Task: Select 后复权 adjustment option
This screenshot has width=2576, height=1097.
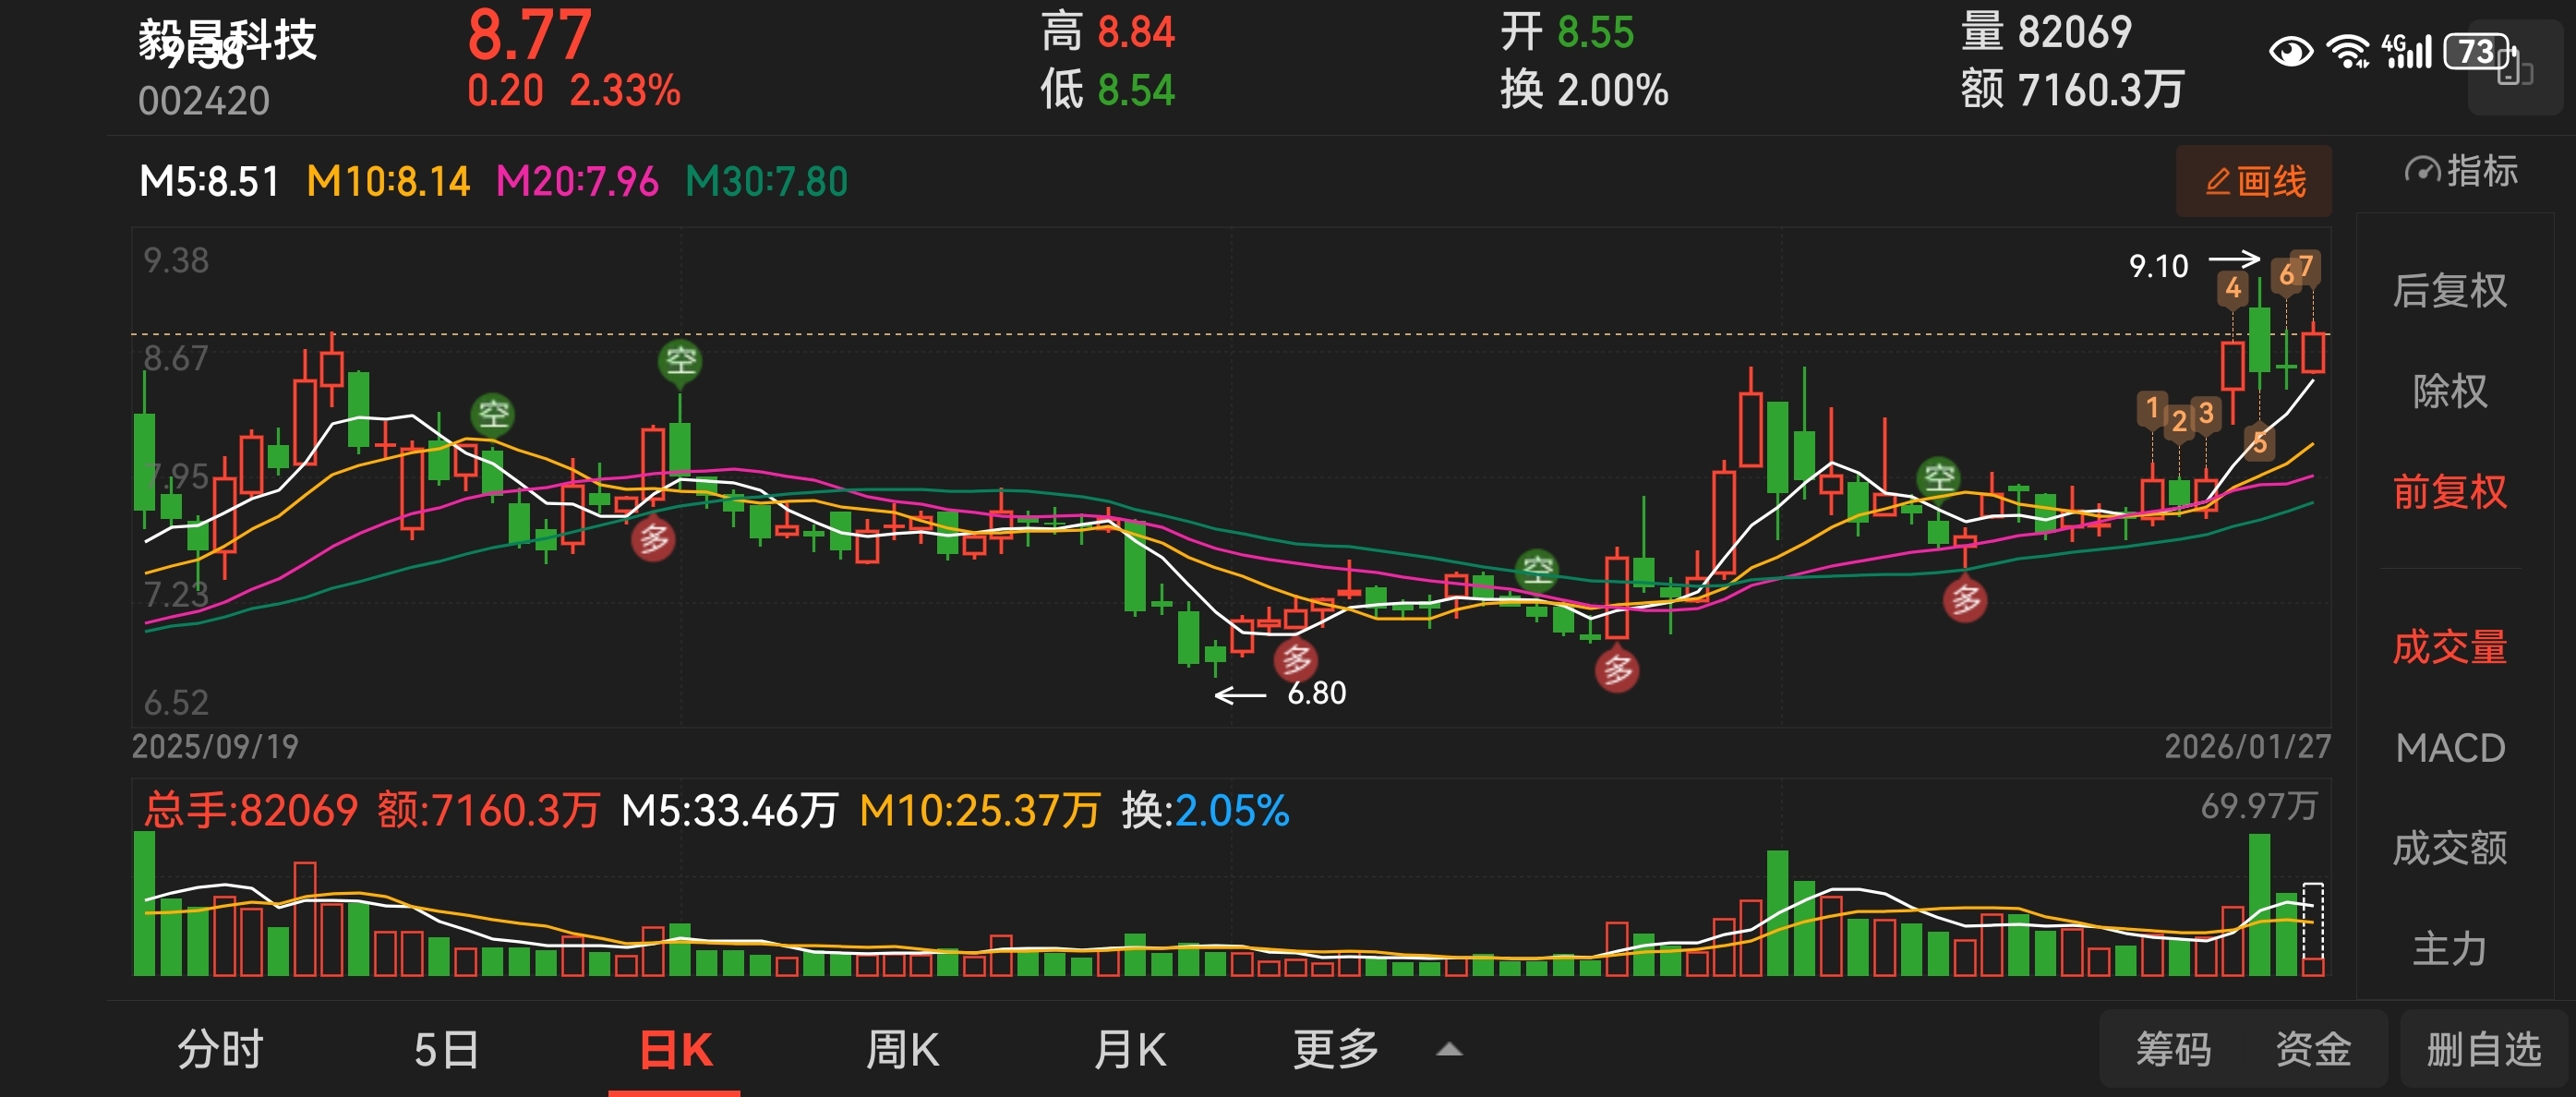Action: click(x=2449, y=291)
